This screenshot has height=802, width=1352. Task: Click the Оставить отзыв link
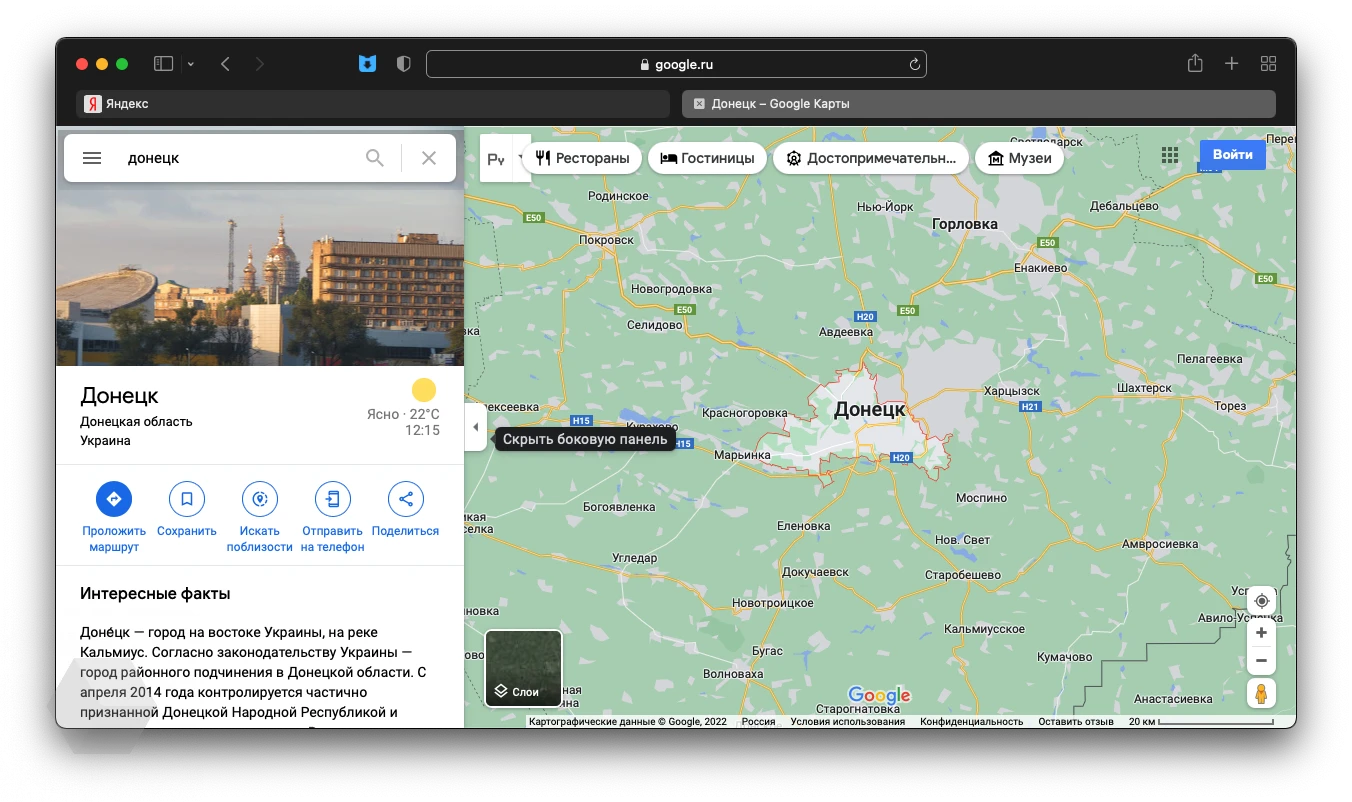coord(1076,721)
